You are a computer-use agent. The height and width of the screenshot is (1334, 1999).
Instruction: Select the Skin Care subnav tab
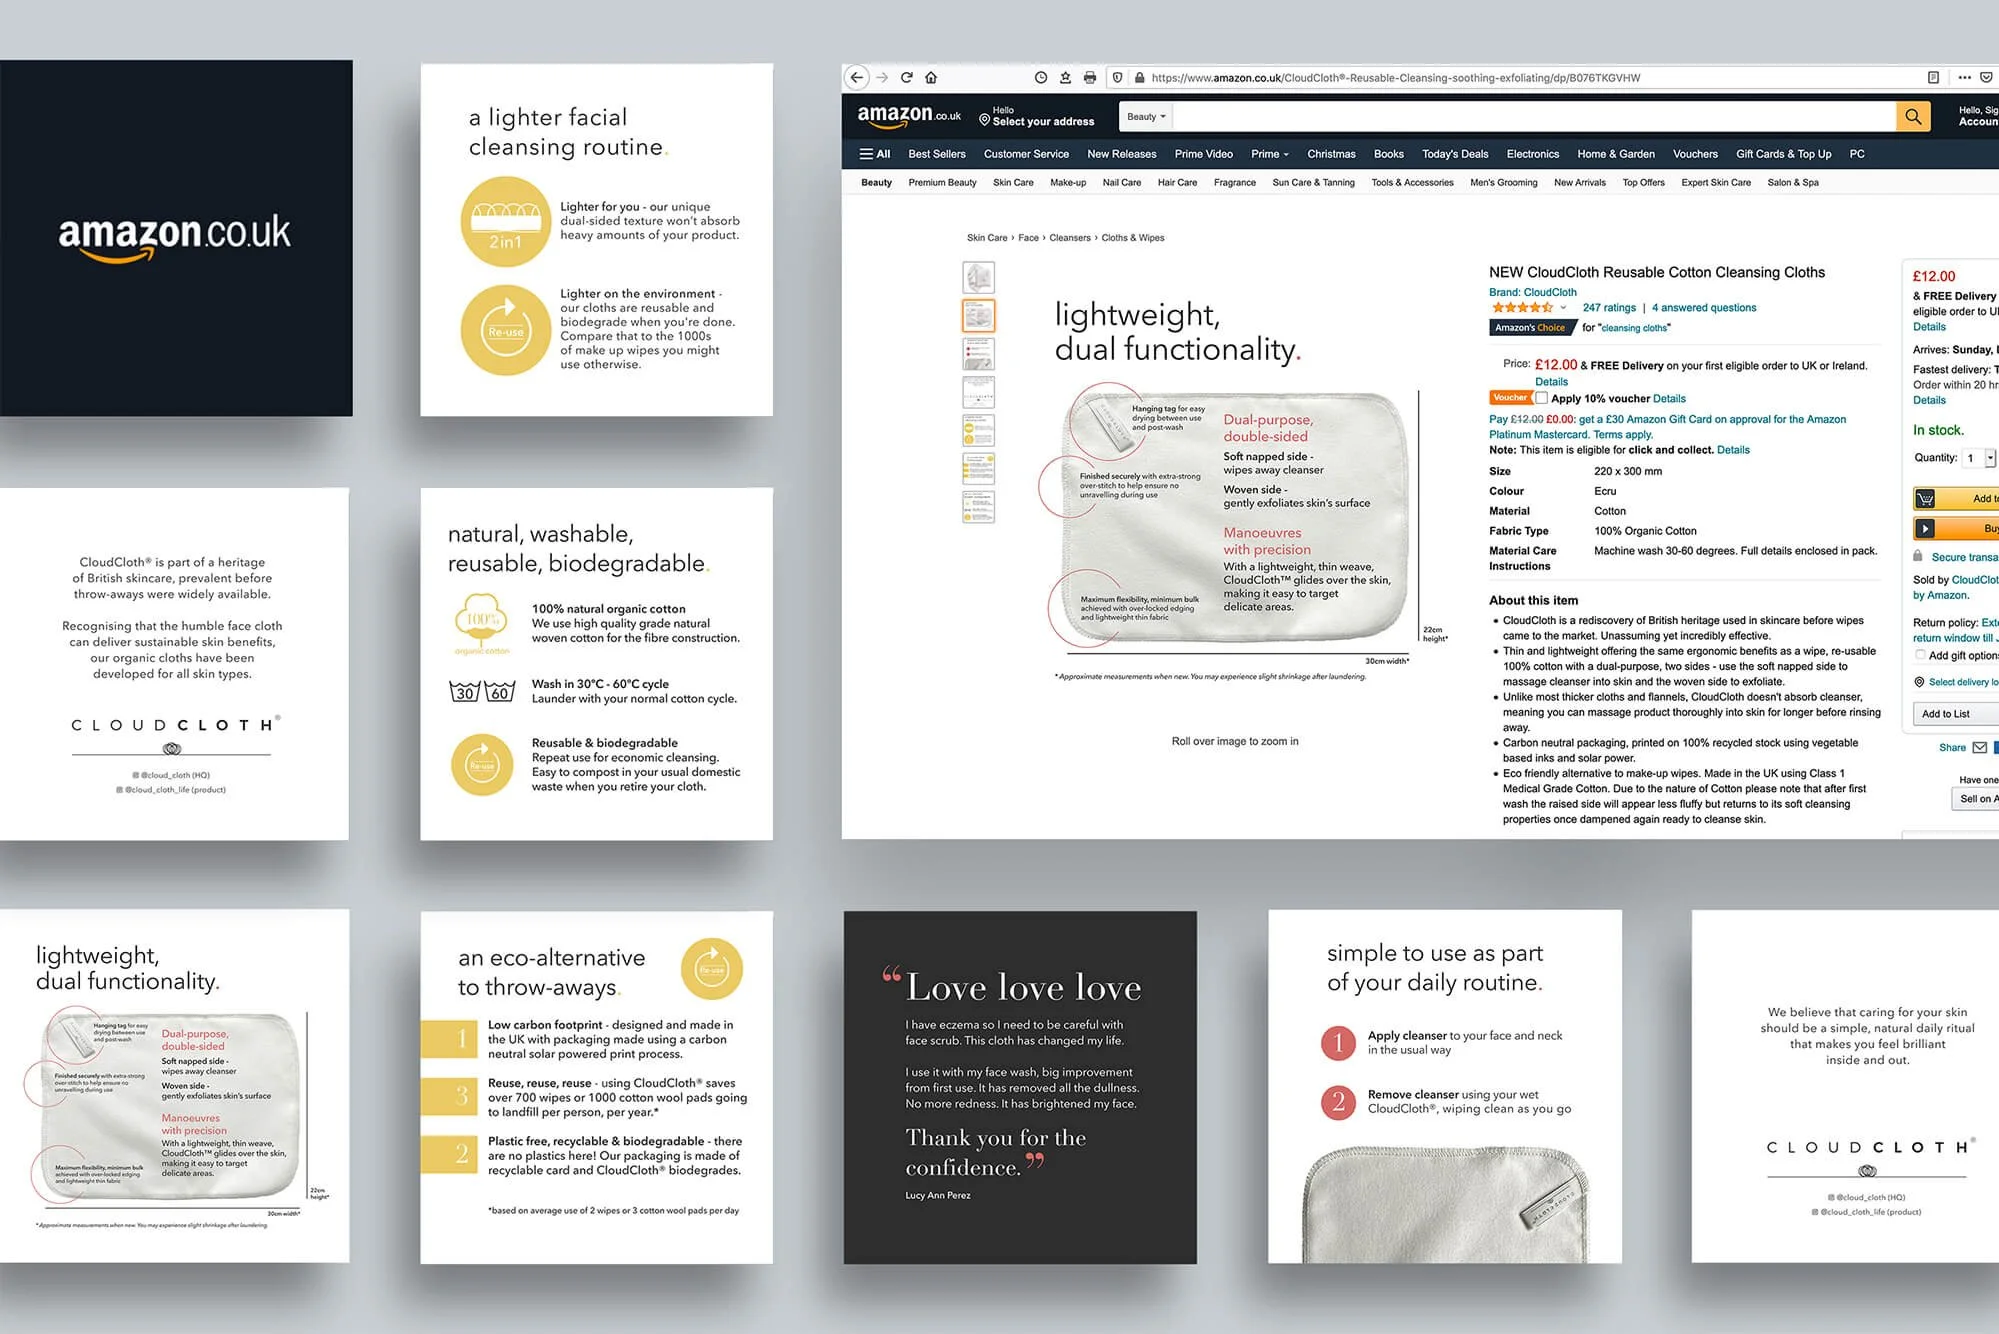tap(1012, 183)
